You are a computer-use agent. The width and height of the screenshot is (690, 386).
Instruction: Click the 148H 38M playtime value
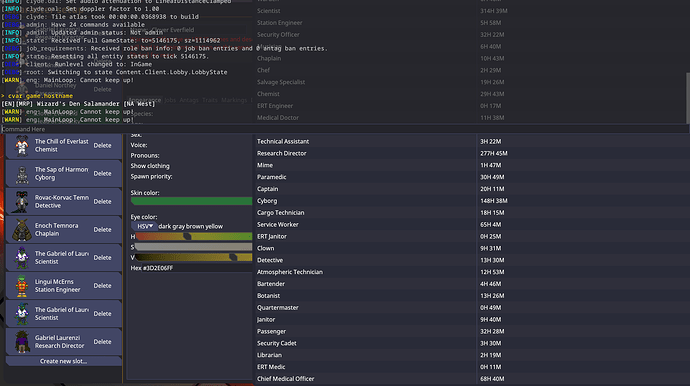pyautogui.click(x=494, y=201)
